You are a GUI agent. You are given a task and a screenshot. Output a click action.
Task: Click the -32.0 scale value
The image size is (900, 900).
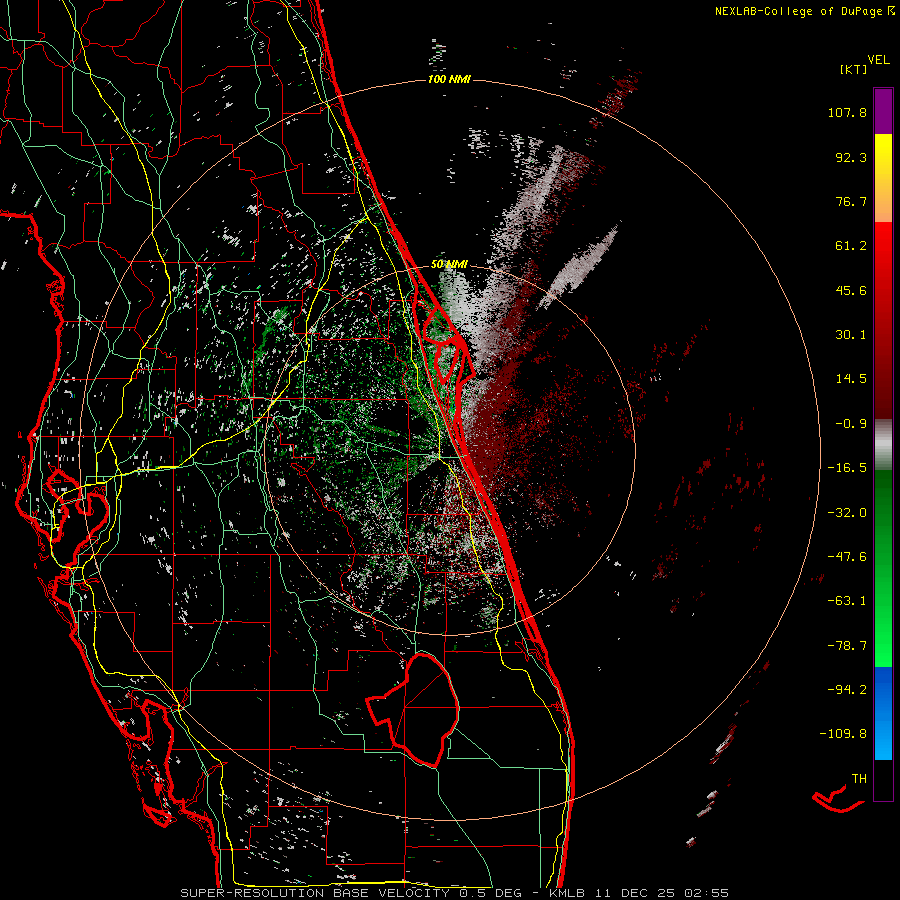847,513
